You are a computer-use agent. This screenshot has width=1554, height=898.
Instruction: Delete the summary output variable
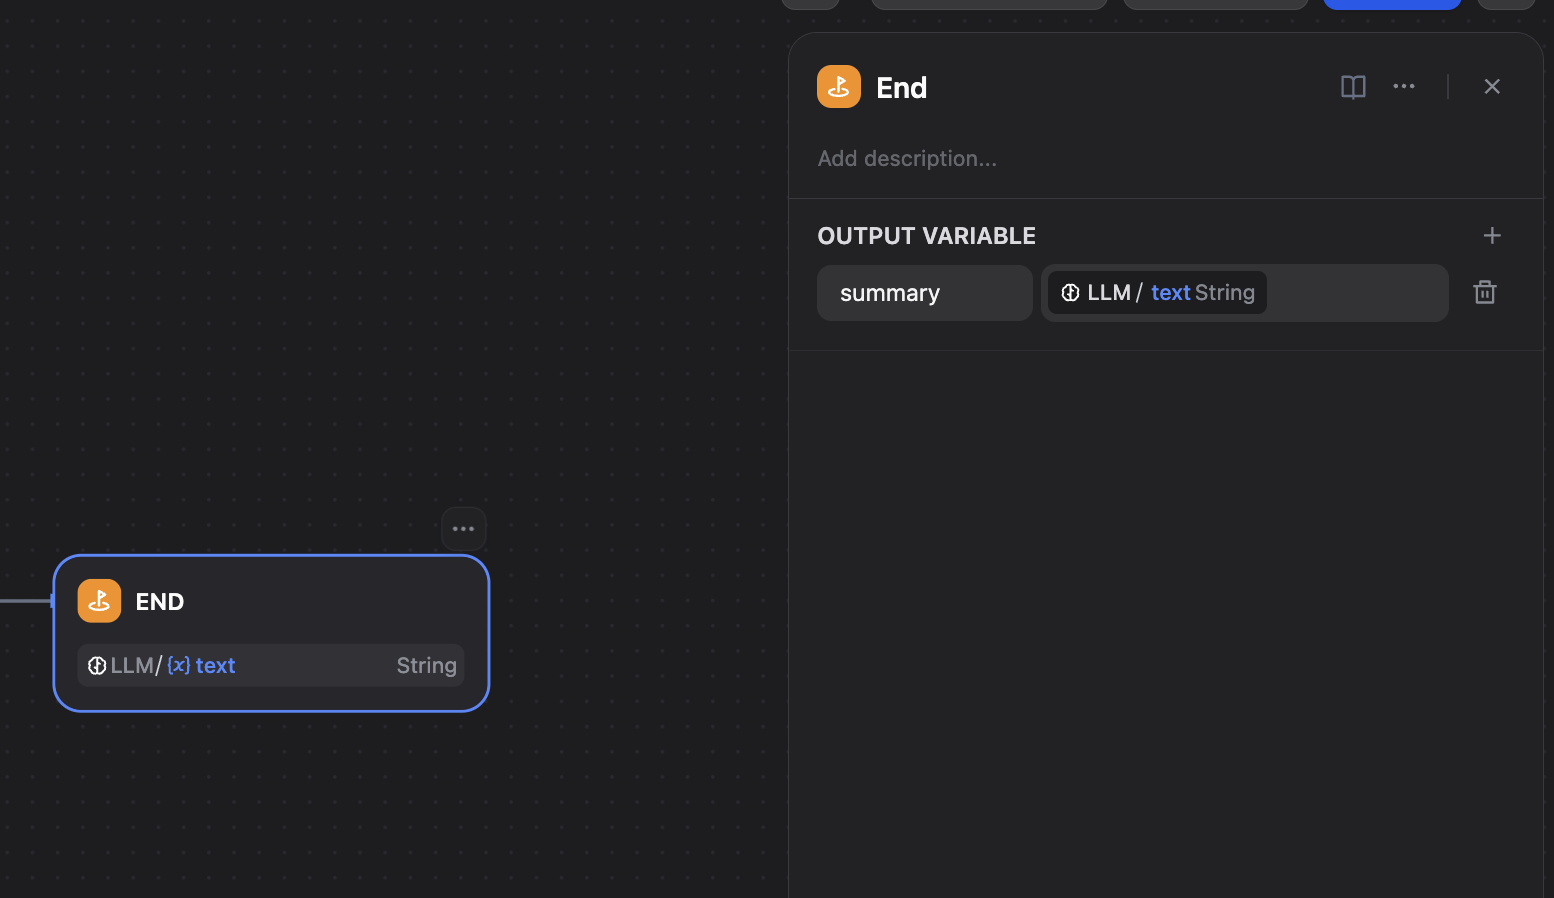click(1485, 292)
